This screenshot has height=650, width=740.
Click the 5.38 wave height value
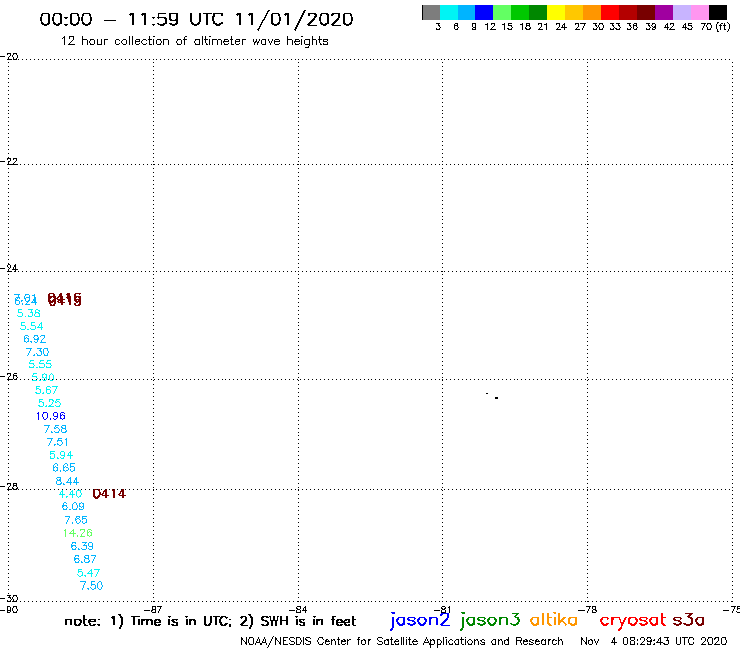coord(28,313)
